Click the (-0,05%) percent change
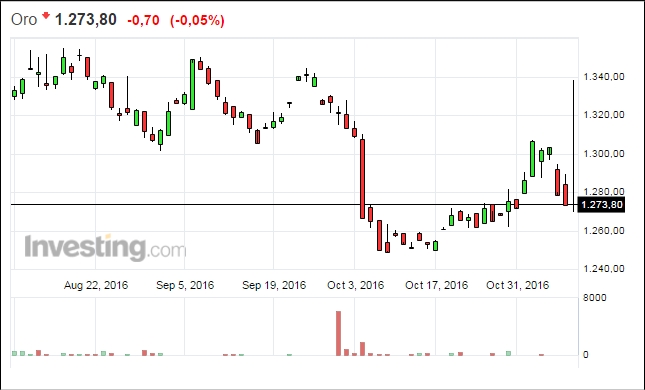This screenshot has width=645, height=390. tap(197, 20)
